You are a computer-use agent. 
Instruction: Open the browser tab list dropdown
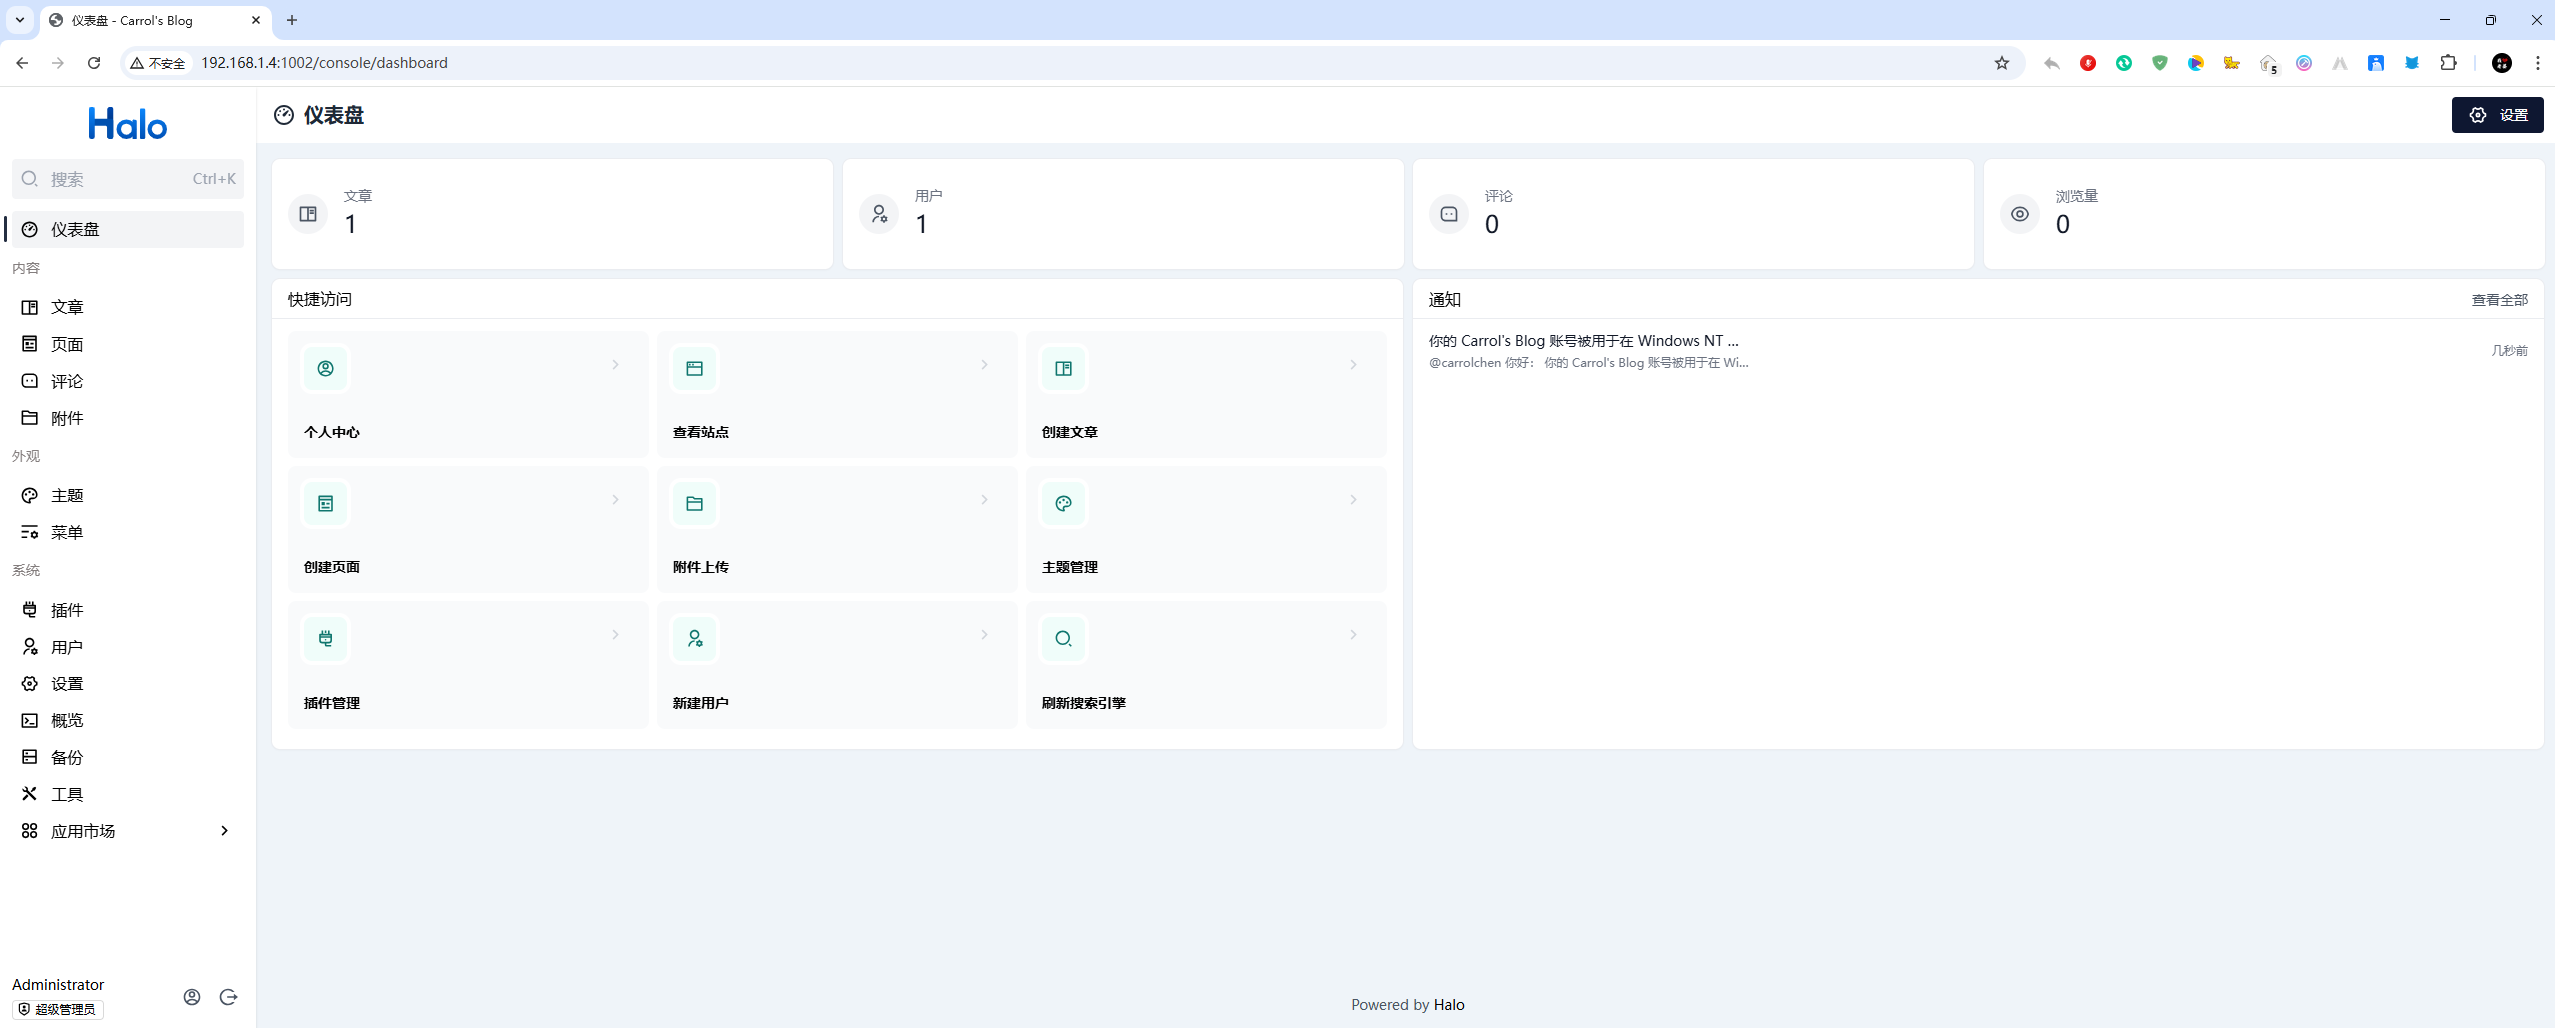(x=20, y=20)
